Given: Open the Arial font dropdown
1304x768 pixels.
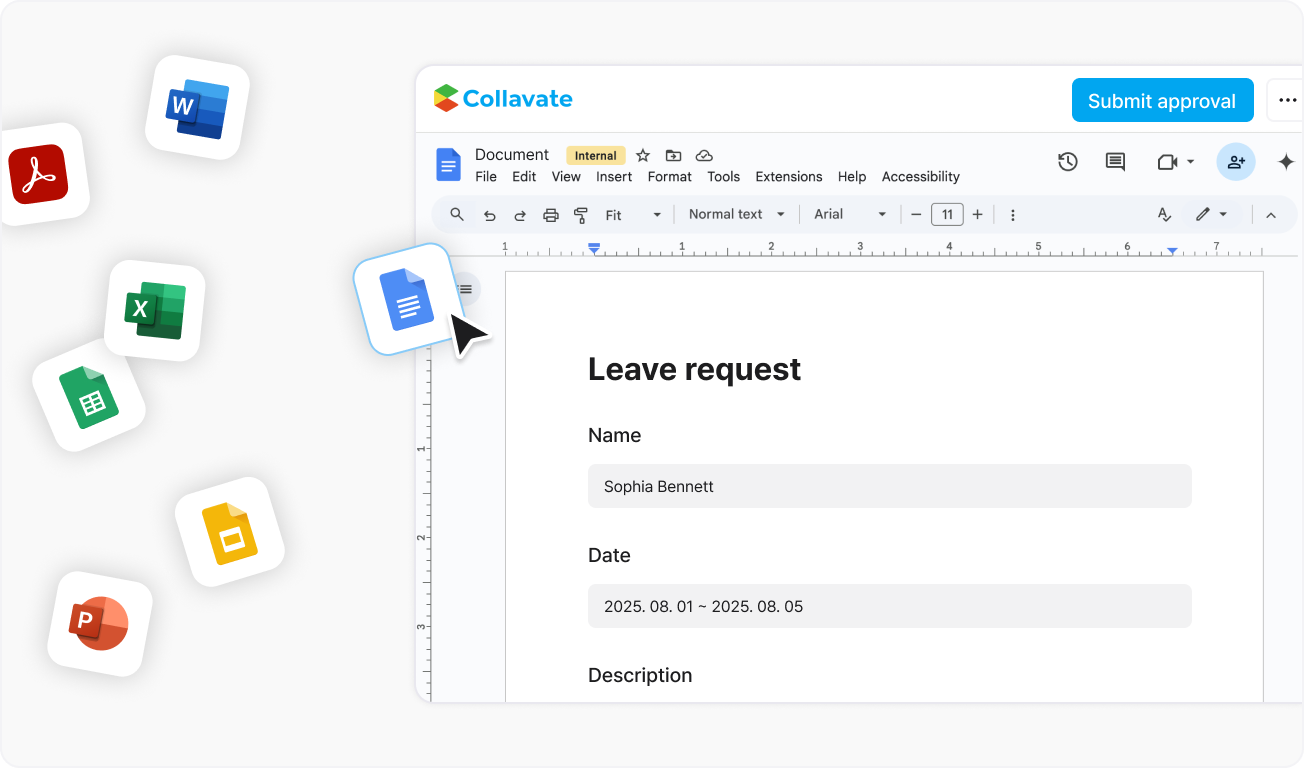Looking at the screenshot, I should [850, 215].
